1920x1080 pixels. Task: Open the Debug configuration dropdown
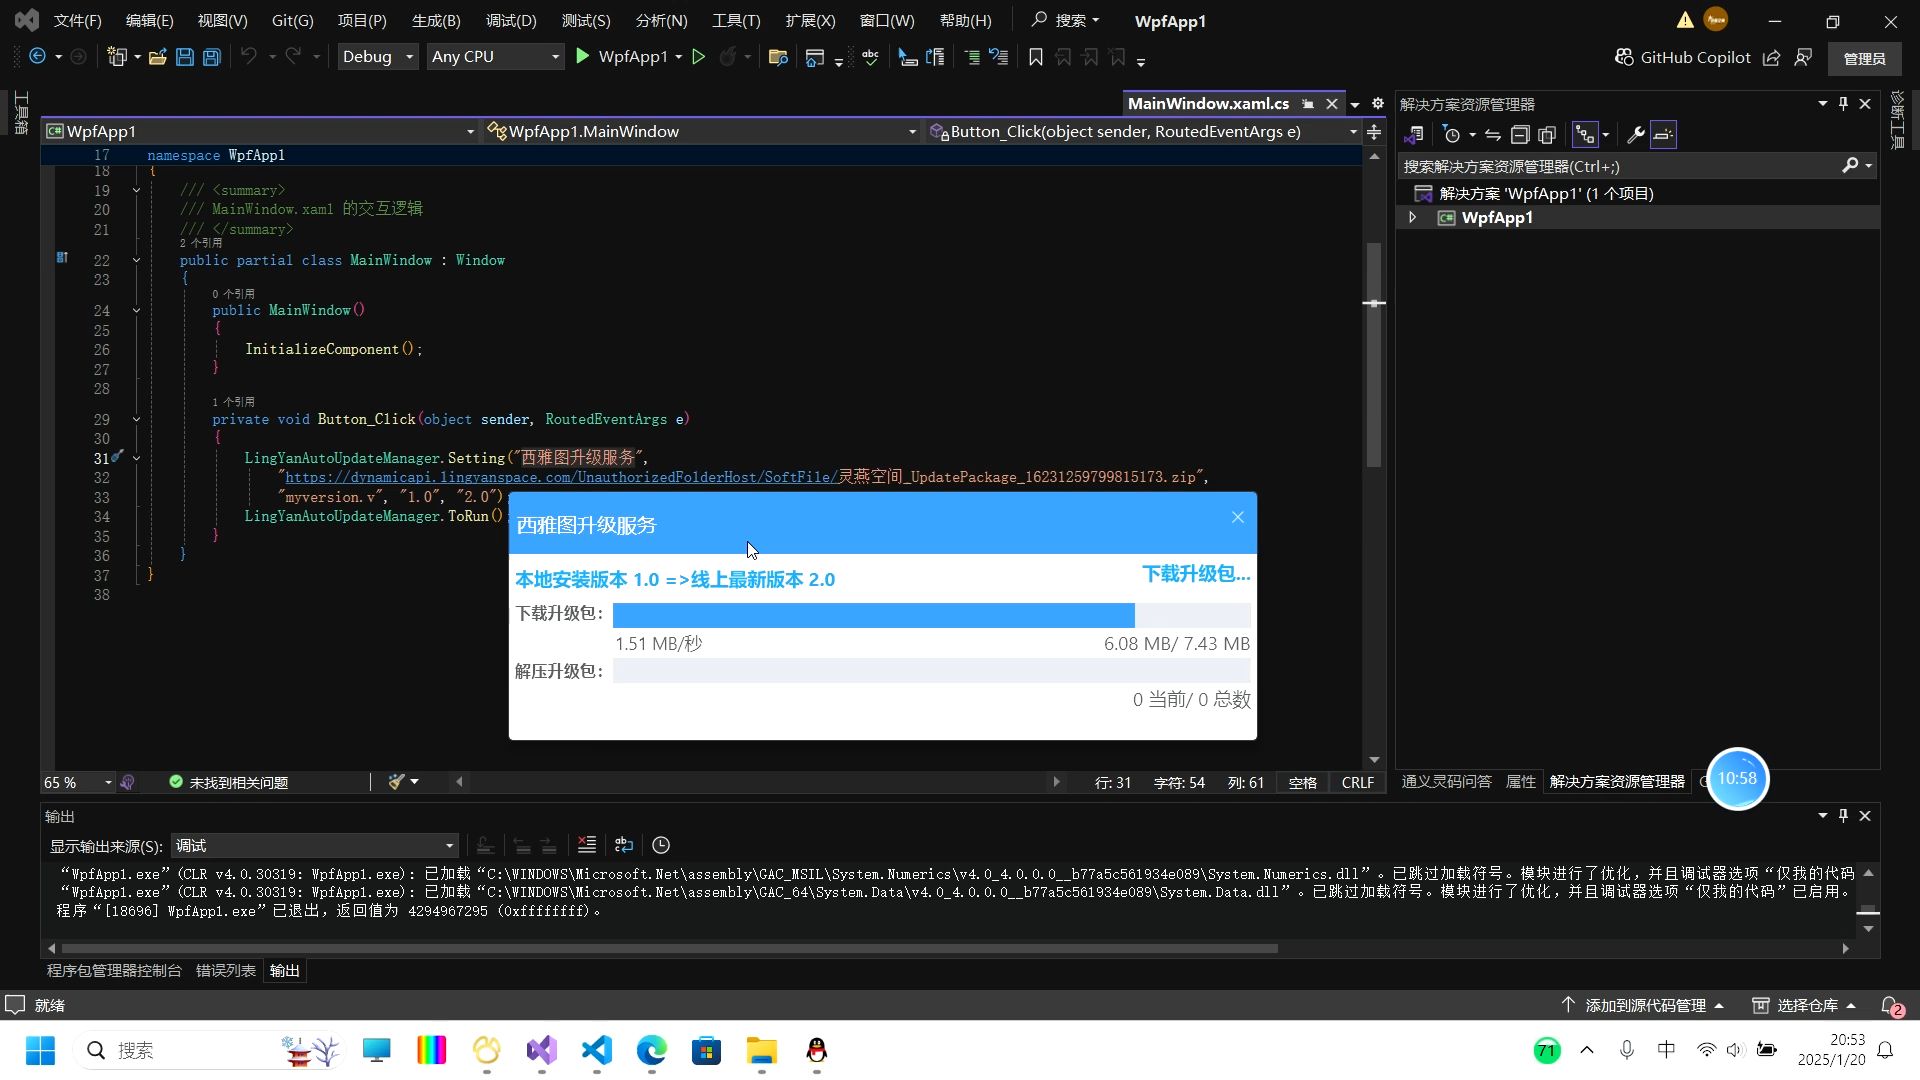(x=377, y=57)
